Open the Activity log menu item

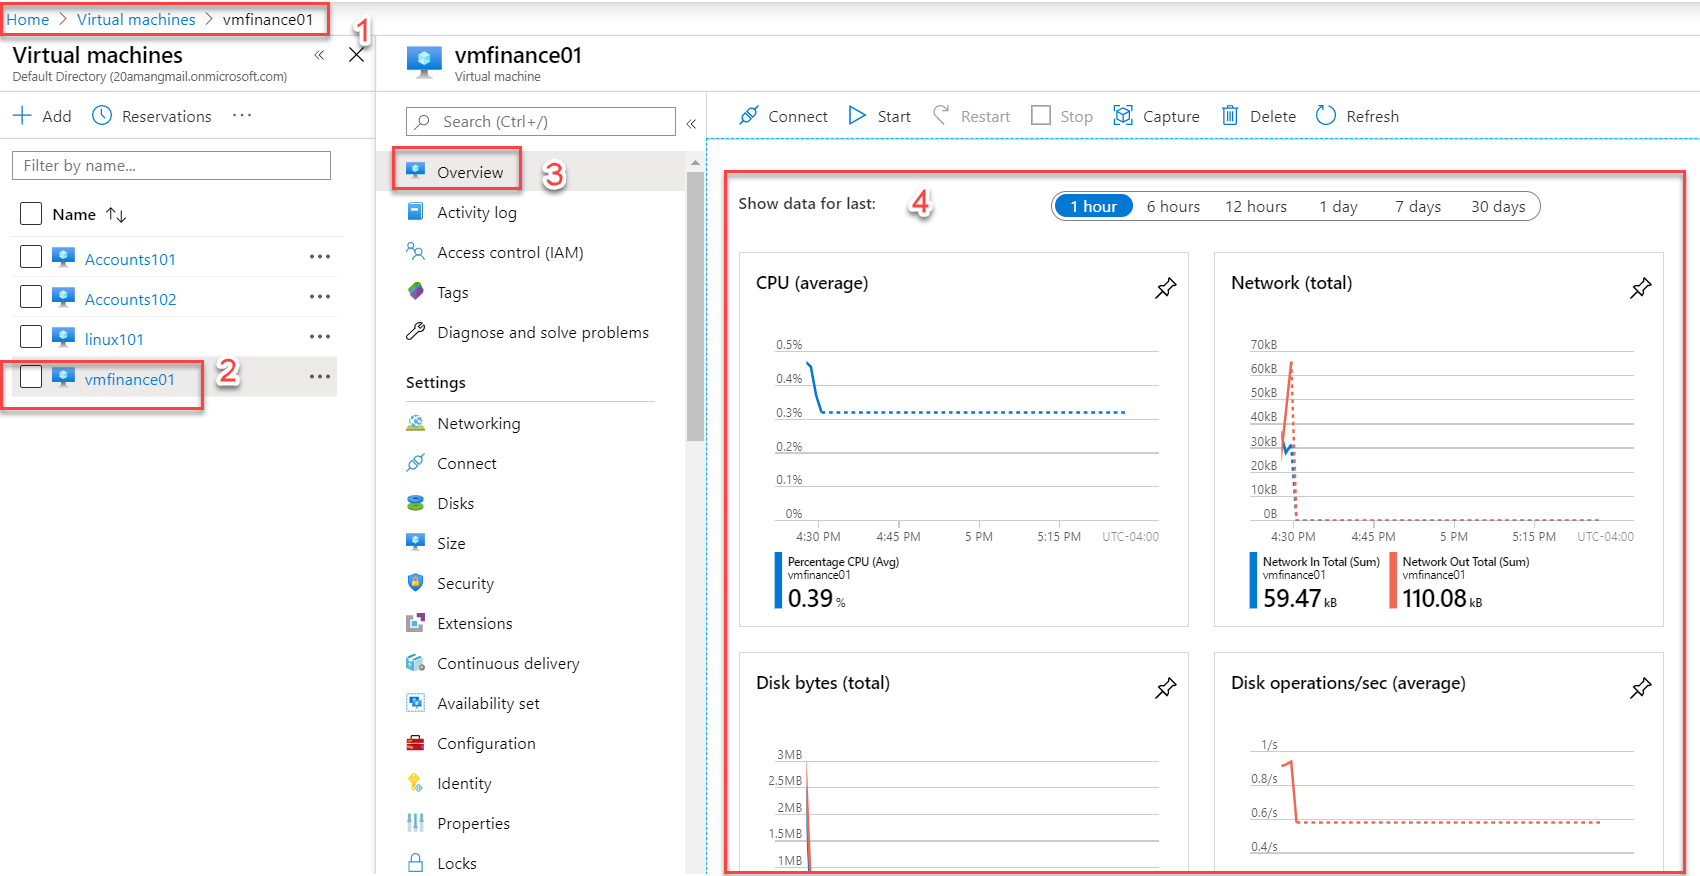click(477, 212)
